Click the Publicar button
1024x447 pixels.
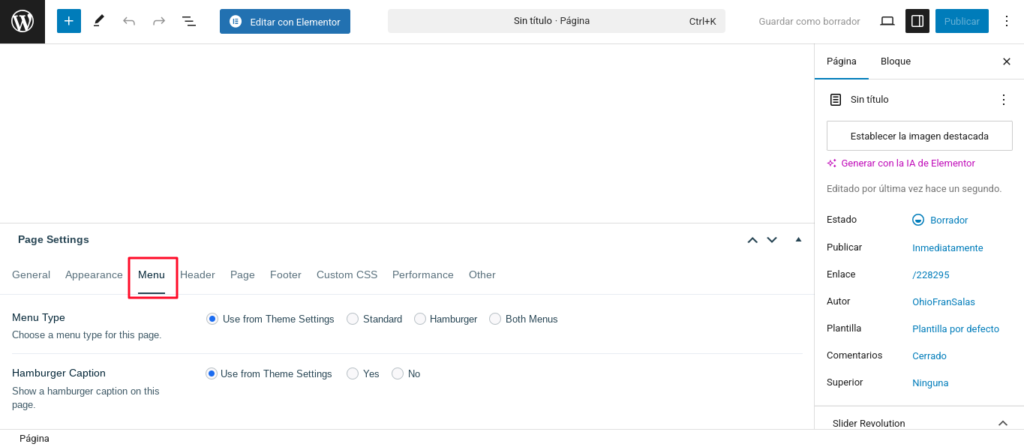click(x=961, y=22)
